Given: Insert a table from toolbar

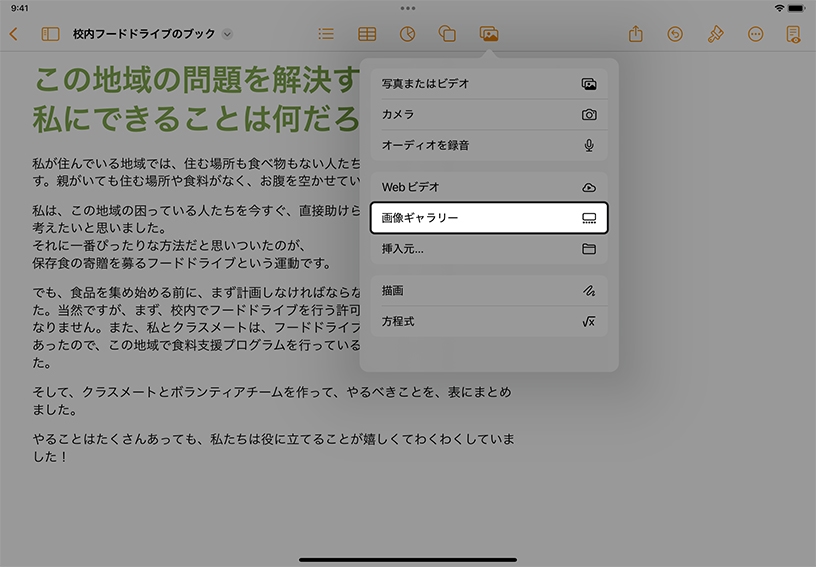Looking at the screenshot, I should coord(367,34).
